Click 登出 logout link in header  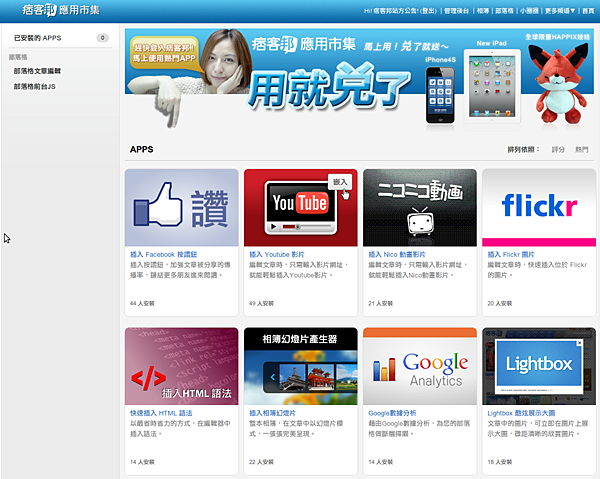428,11
